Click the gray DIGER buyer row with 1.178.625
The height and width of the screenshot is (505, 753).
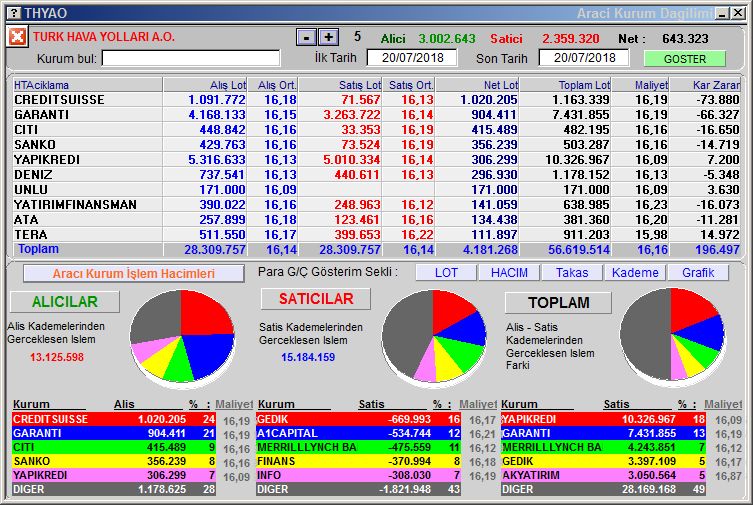114,489
